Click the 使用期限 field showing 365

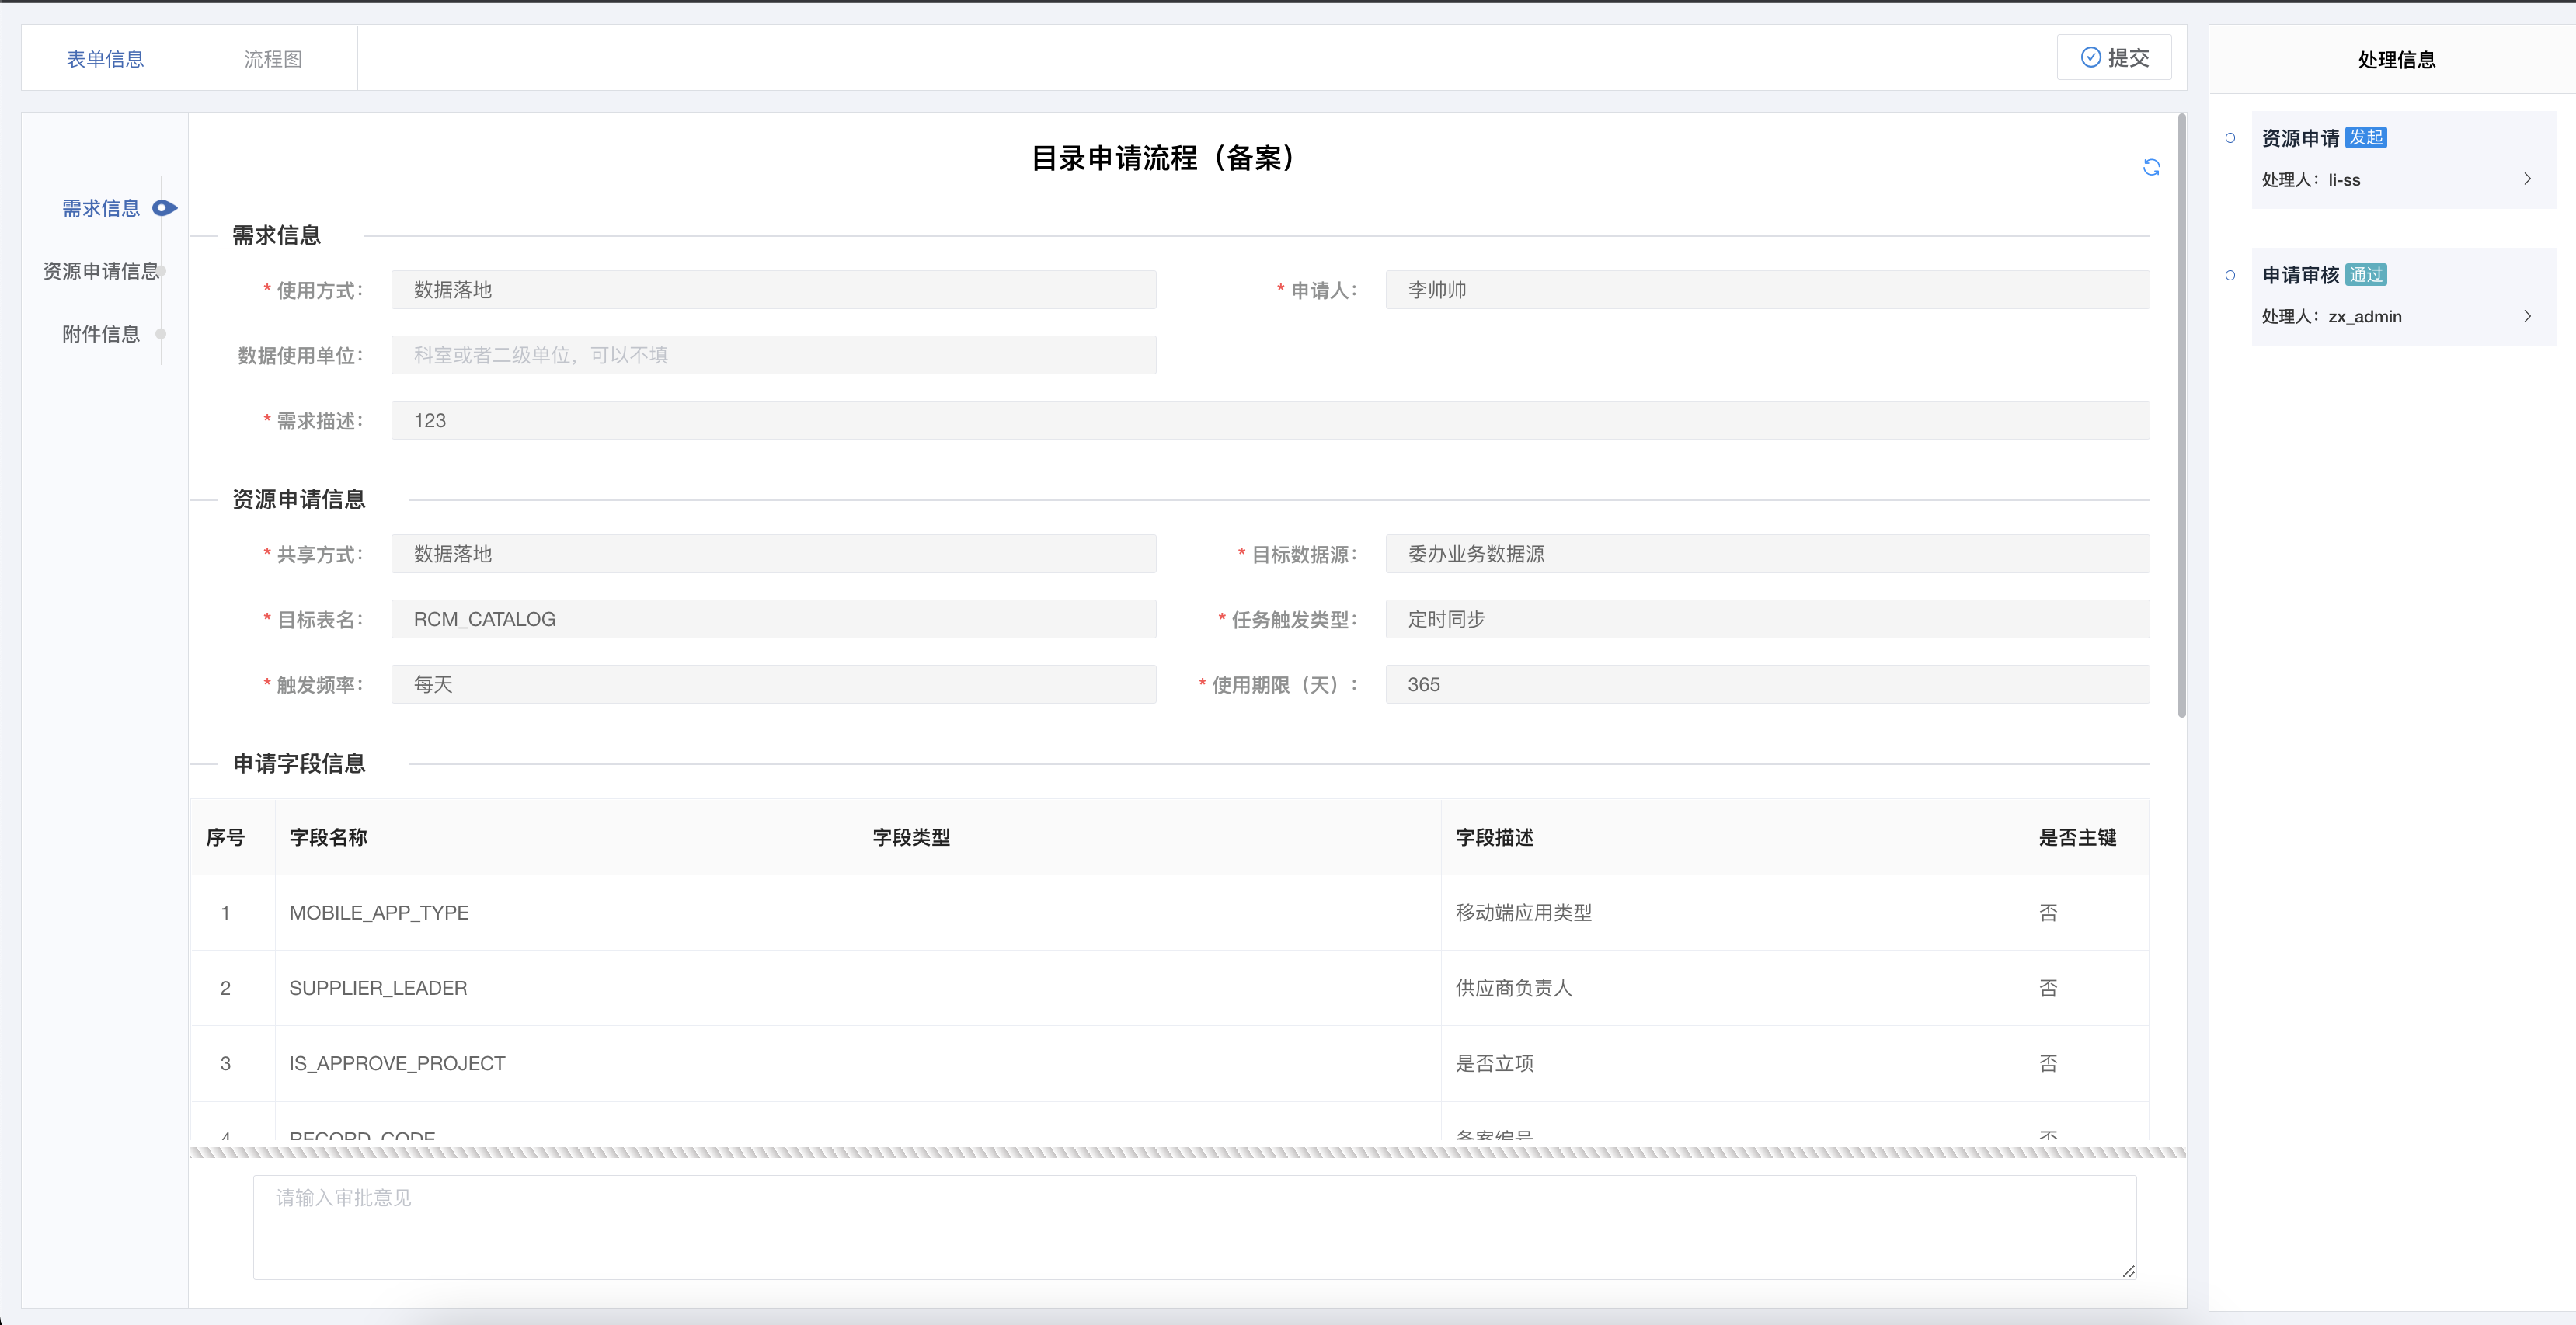click(1767, 684)
